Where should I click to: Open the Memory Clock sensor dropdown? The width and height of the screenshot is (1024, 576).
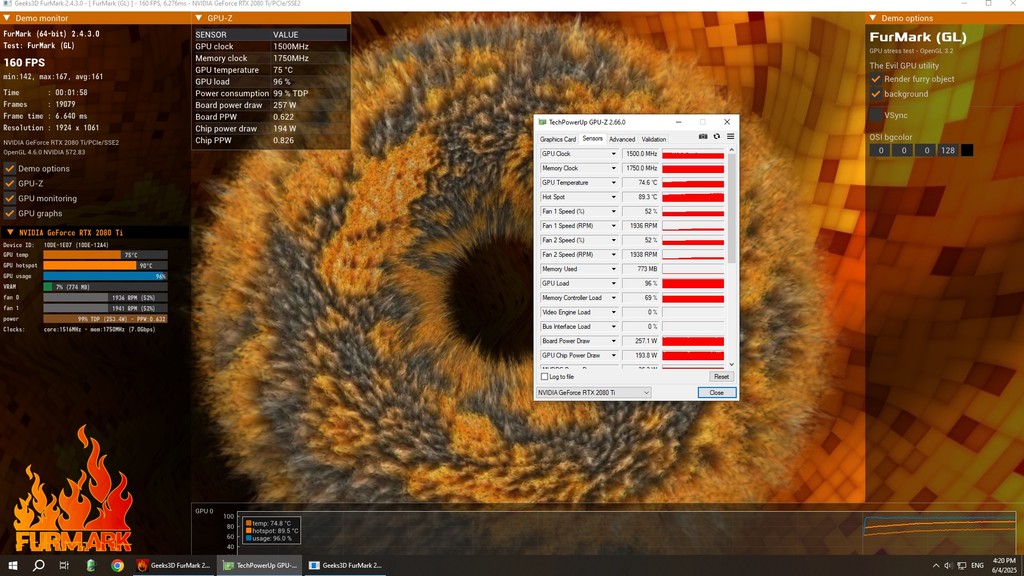tap(613, 168)
